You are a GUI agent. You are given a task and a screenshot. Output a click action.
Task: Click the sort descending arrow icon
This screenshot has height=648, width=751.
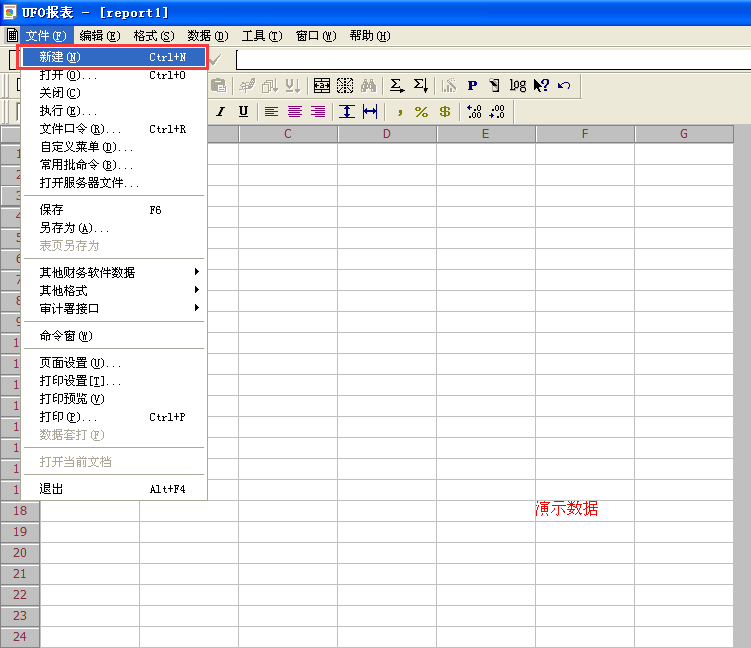(293, 86)
